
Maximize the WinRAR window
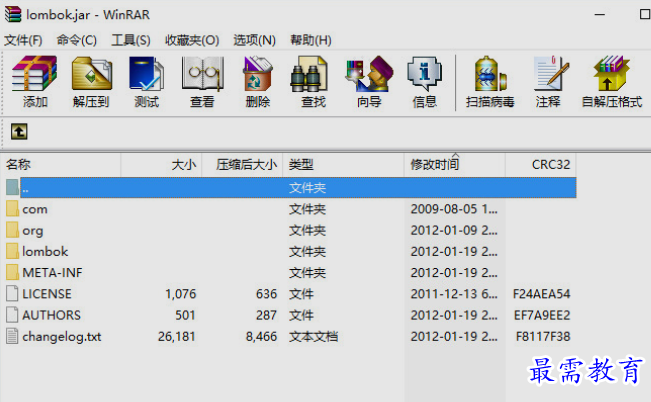click(x=644, y=15)
